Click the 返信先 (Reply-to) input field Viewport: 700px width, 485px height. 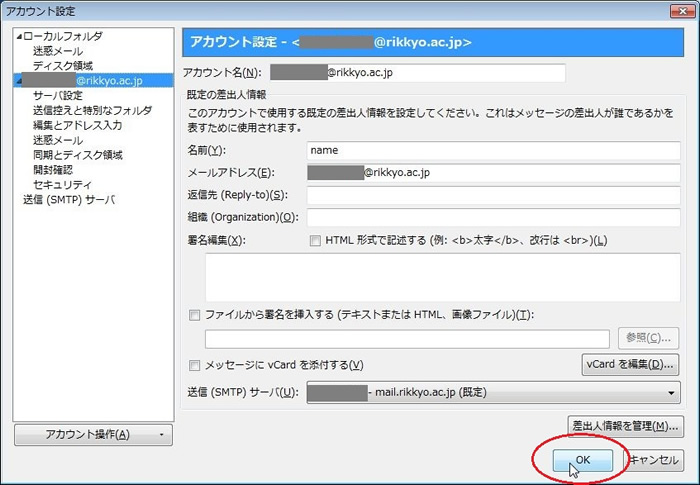(493, 195)
